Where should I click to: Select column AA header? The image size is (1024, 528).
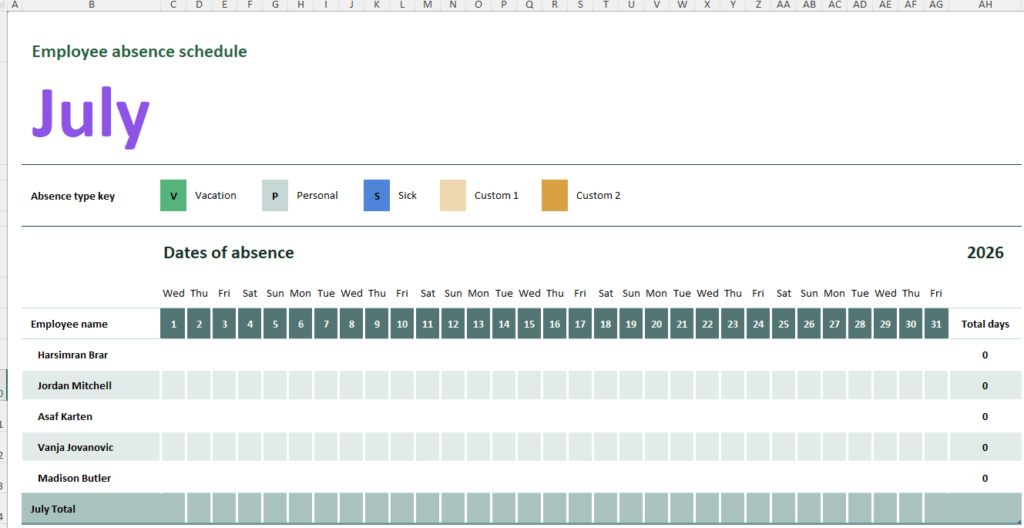pos(784,5)
